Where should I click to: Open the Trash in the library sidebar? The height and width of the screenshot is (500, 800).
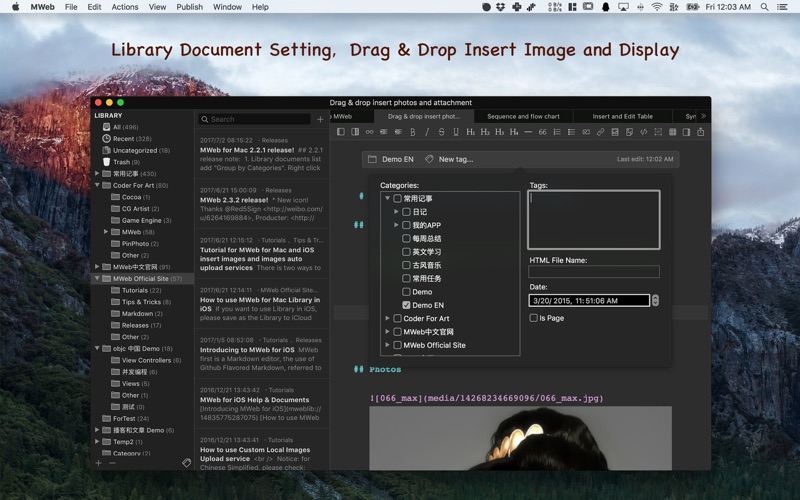click(x=121, y=162)
